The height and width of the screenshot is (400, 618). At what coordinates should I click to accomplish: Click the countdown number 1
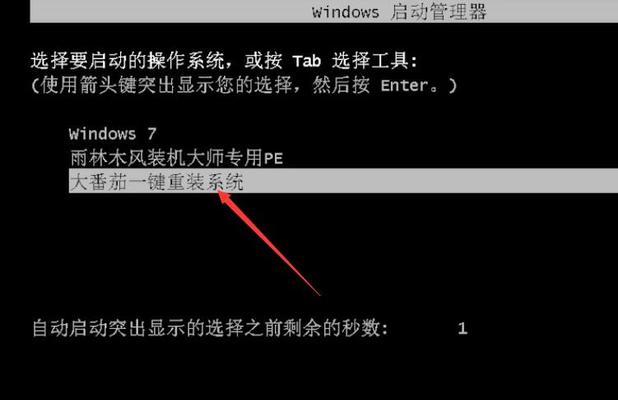click(463, 328)
